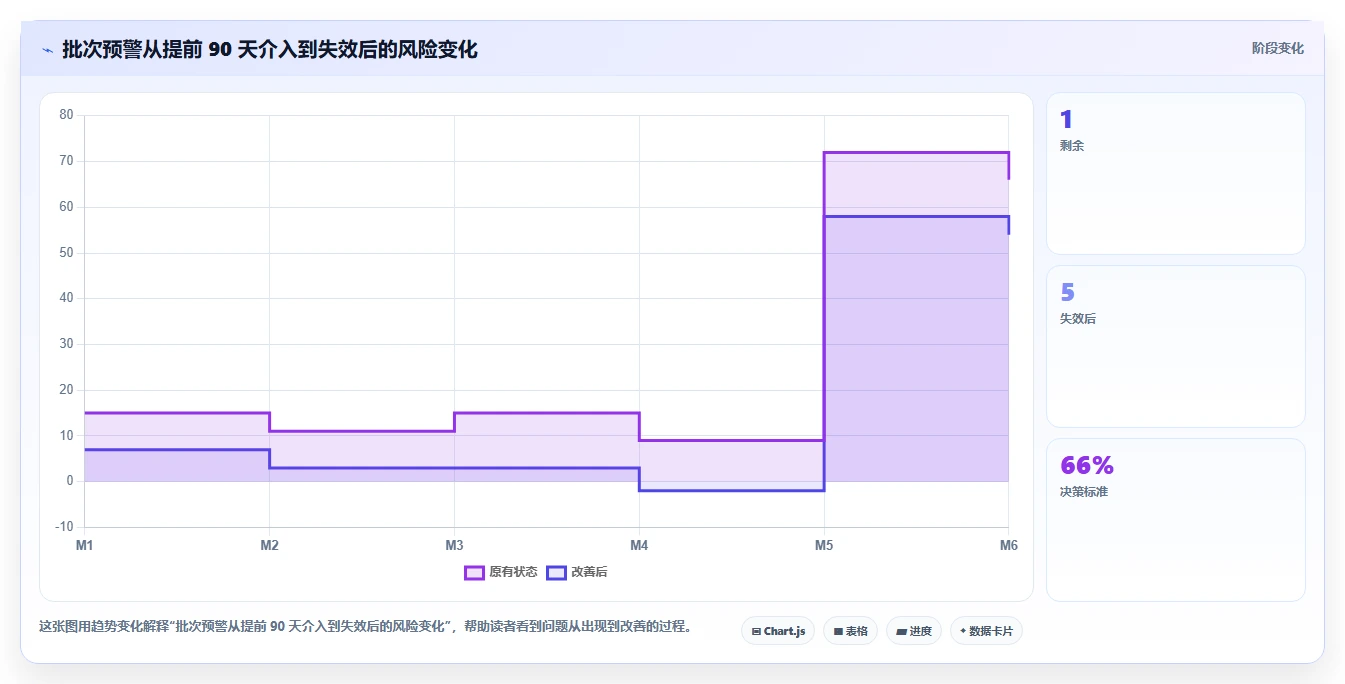1345x684 pixels.
Task: Click the icon inside 进度 chip
Action: point(901,631)
